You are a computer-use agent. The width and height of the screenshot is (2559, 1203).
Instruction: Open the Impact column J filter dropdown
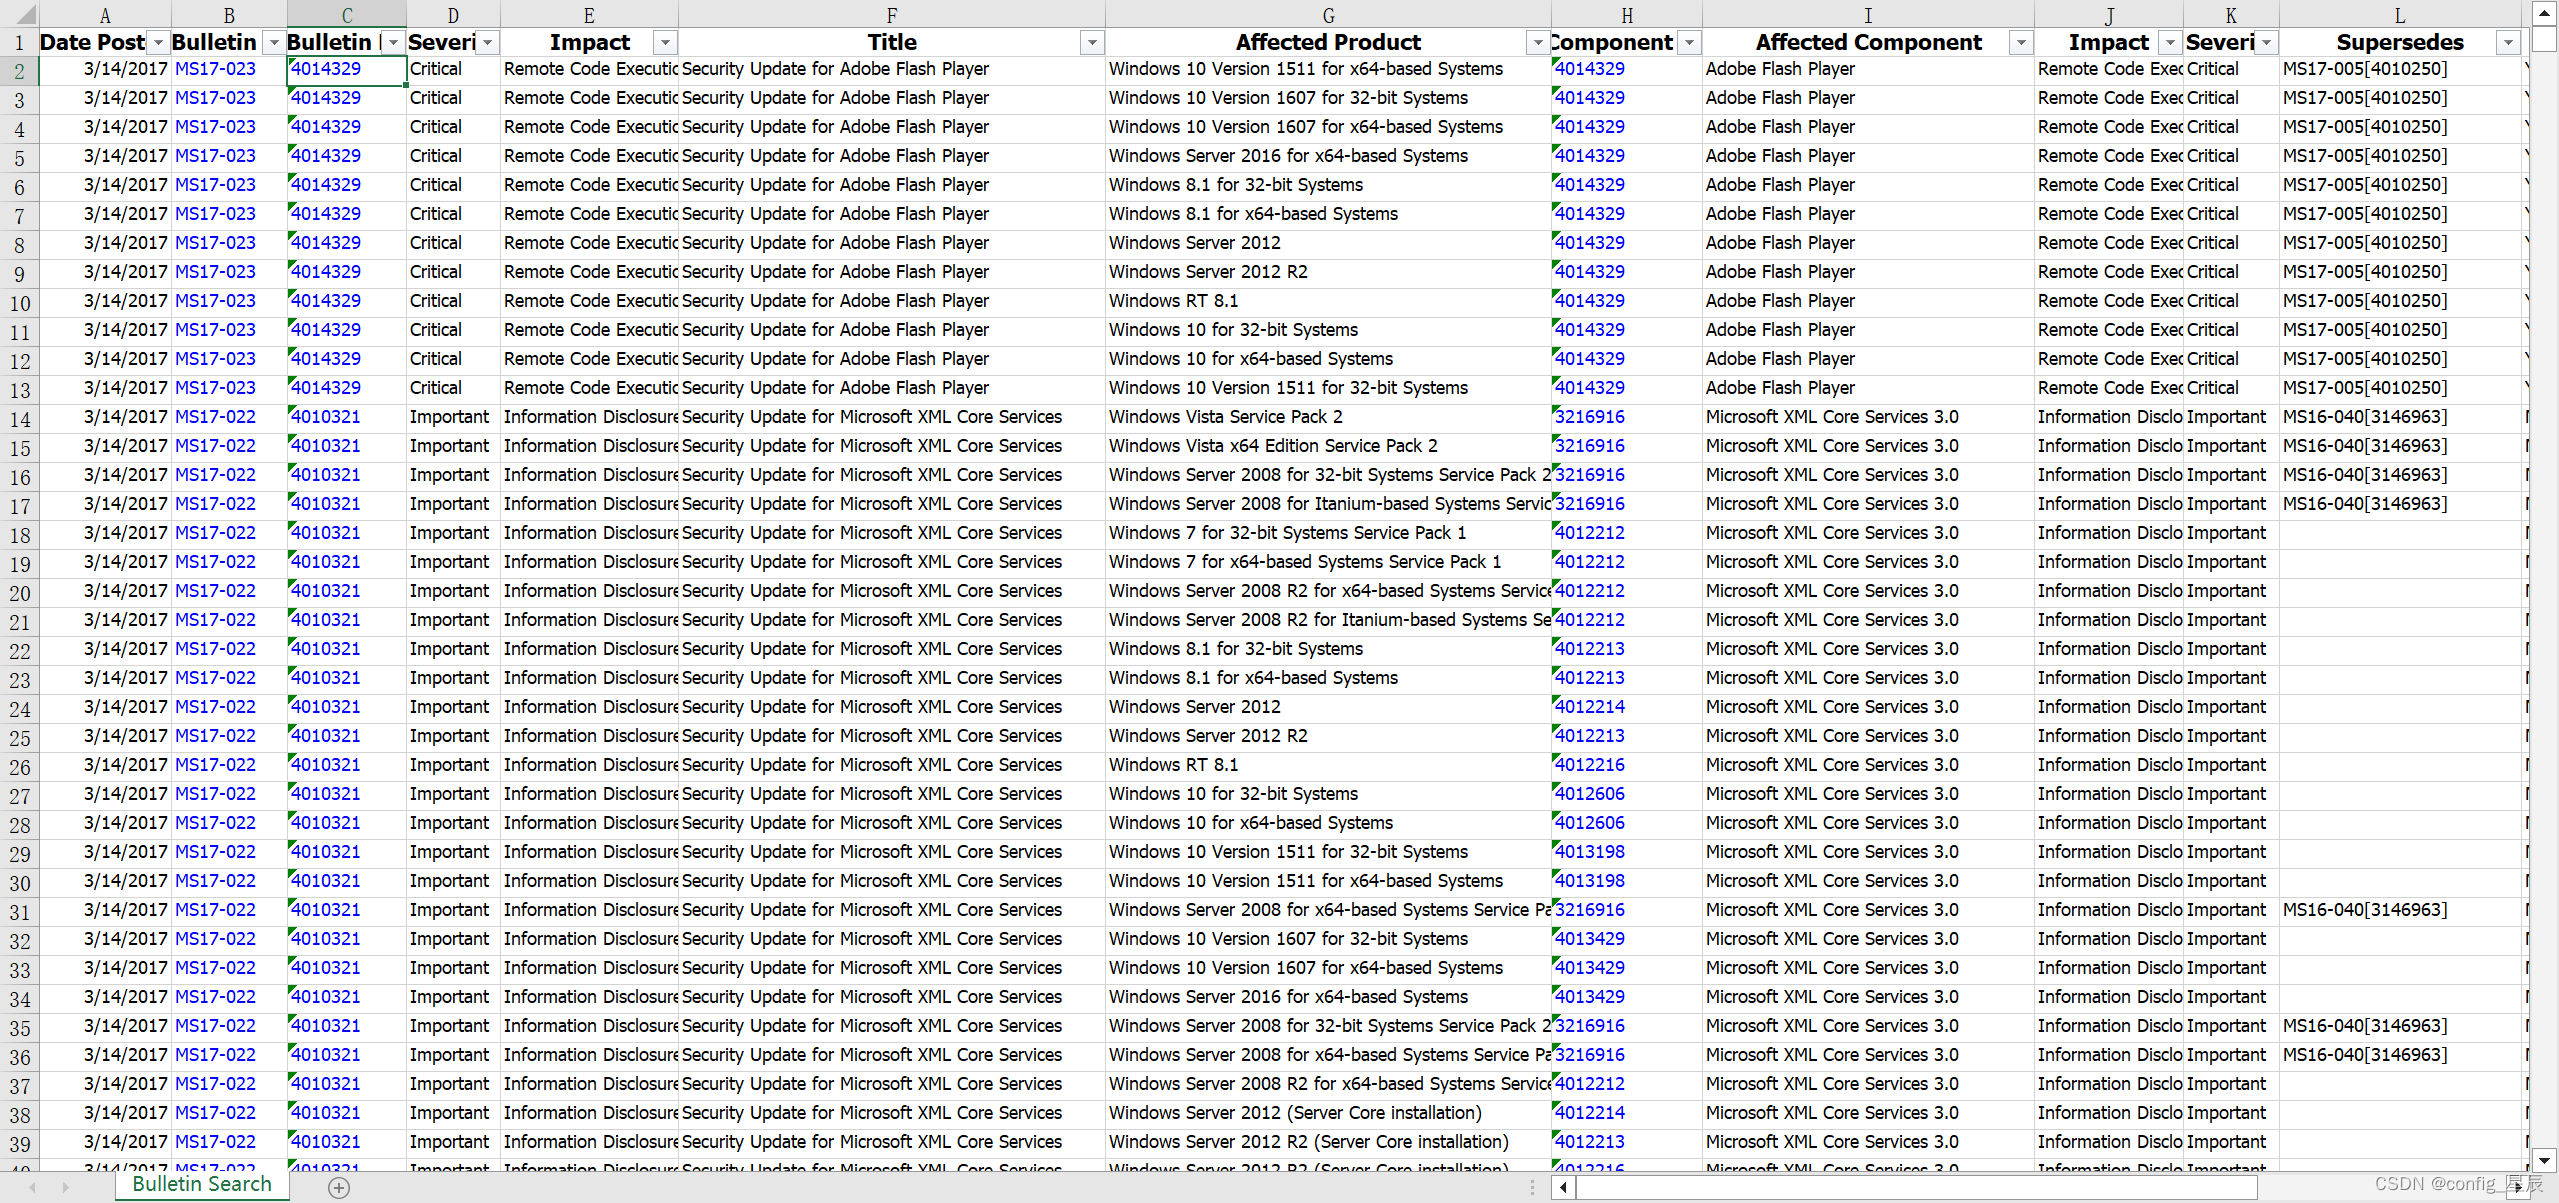(2170, 43)
